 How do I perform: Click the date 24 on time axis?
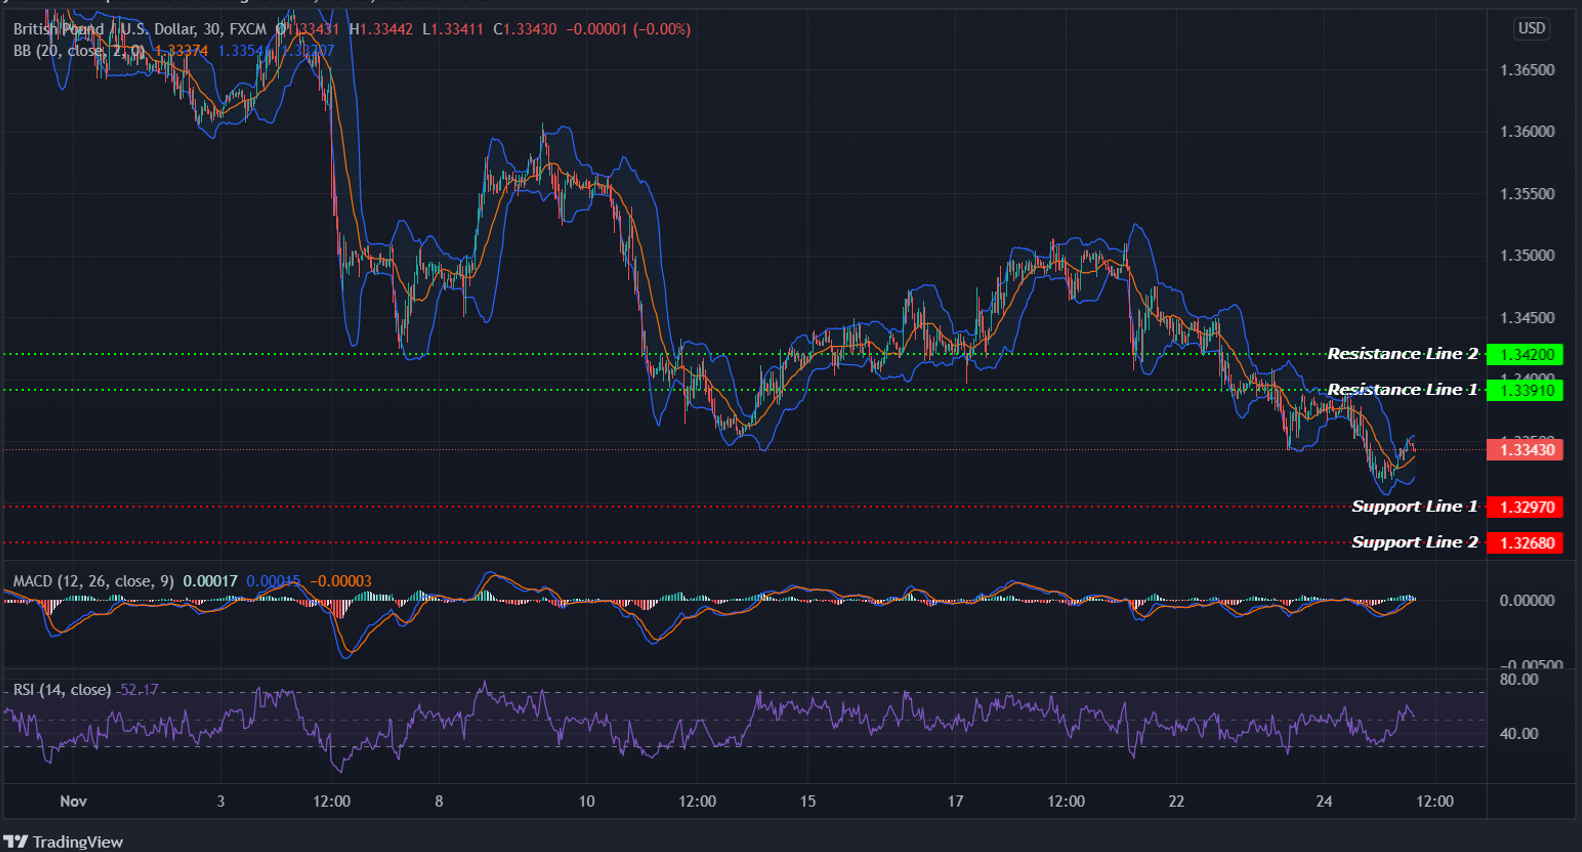1324,801
